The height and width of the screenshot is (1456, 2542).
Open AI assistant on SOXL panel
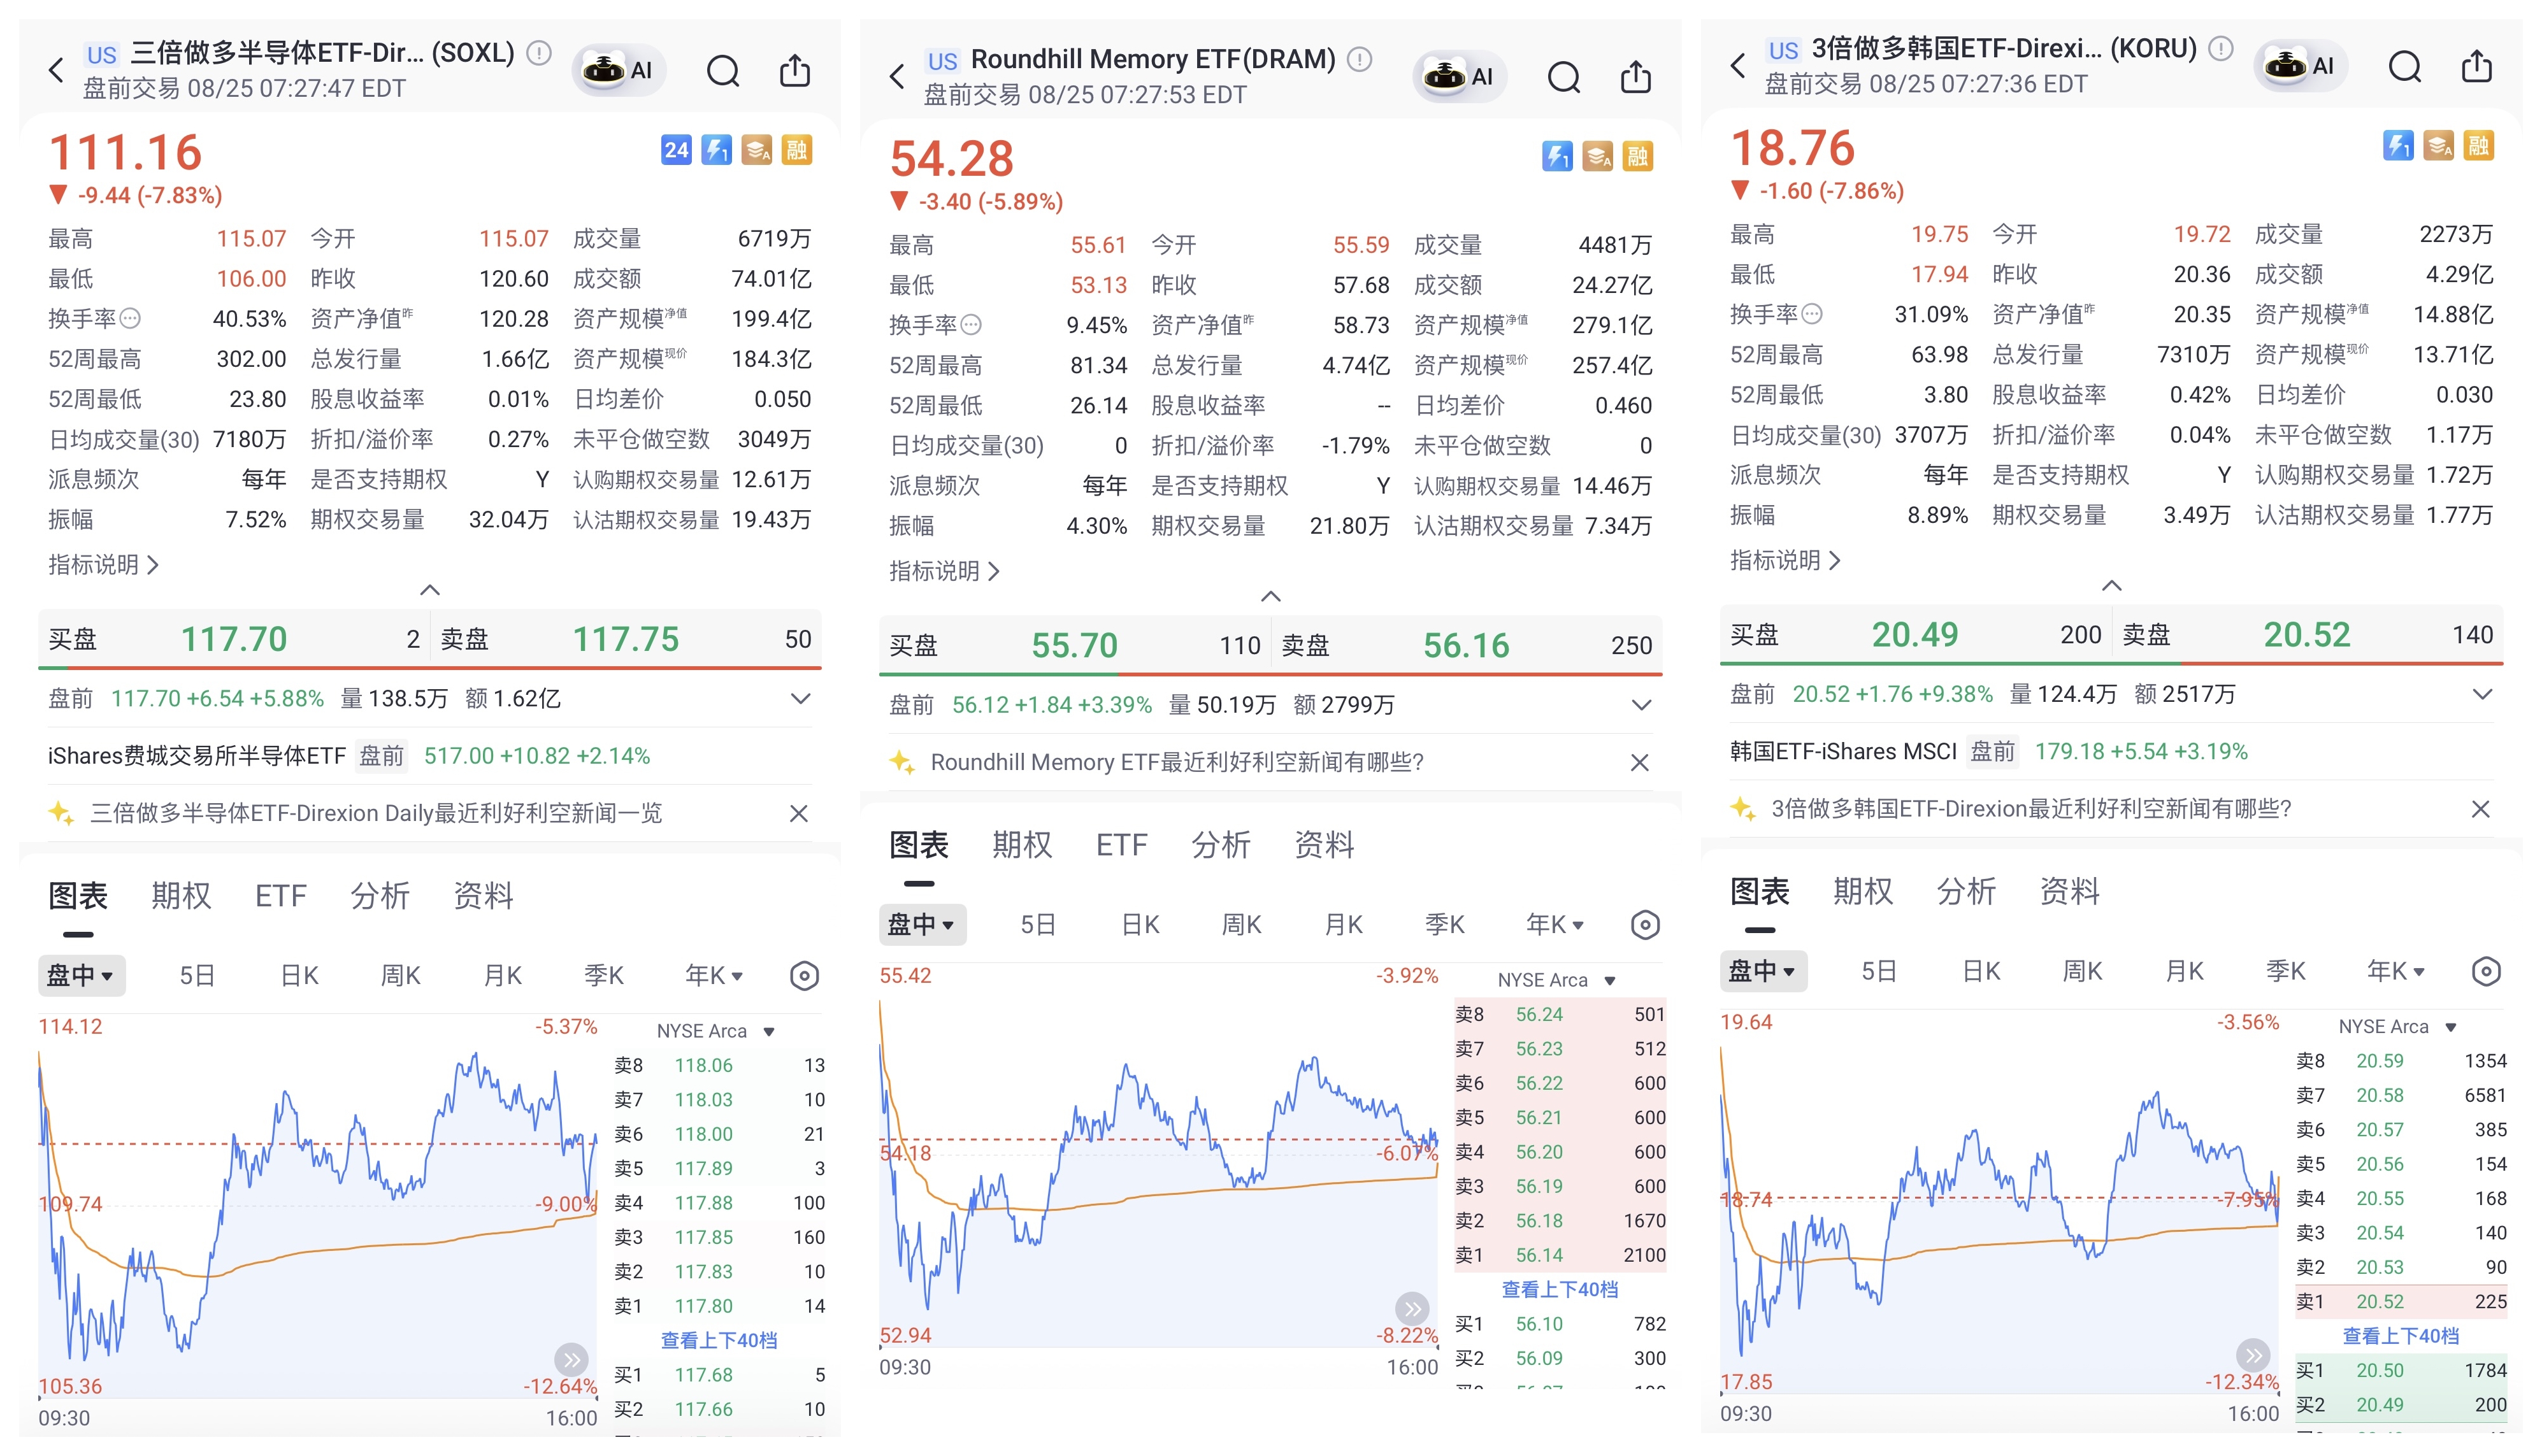pos(618,70)
